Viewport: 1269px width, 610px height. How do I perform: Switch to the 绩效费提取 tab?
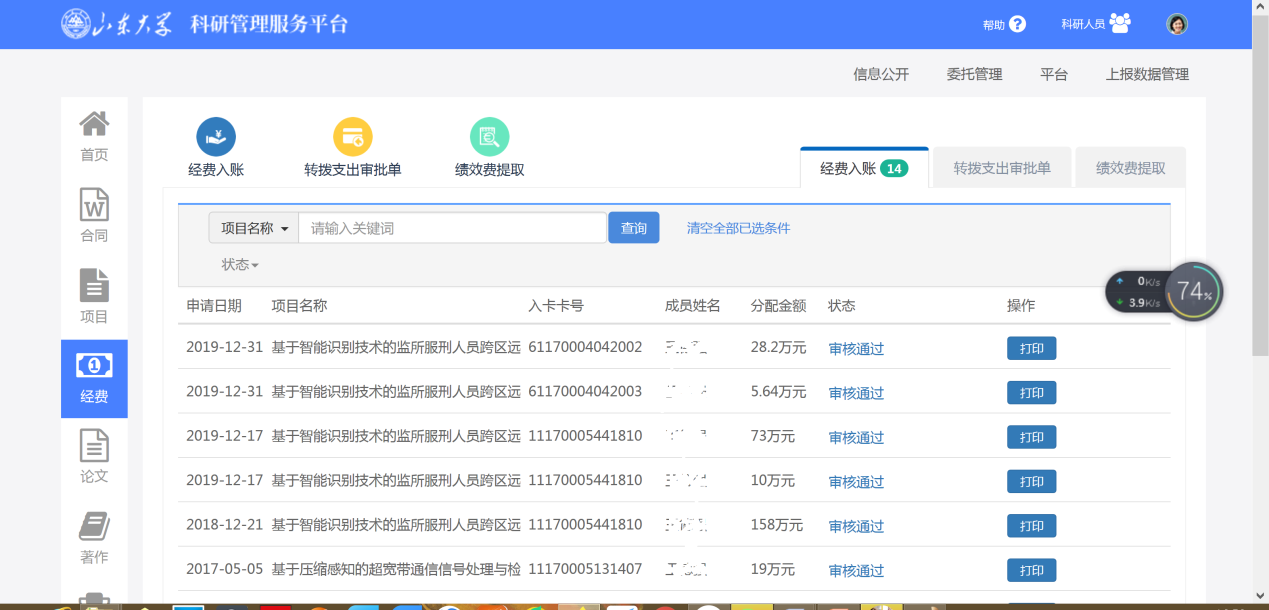1130,168
